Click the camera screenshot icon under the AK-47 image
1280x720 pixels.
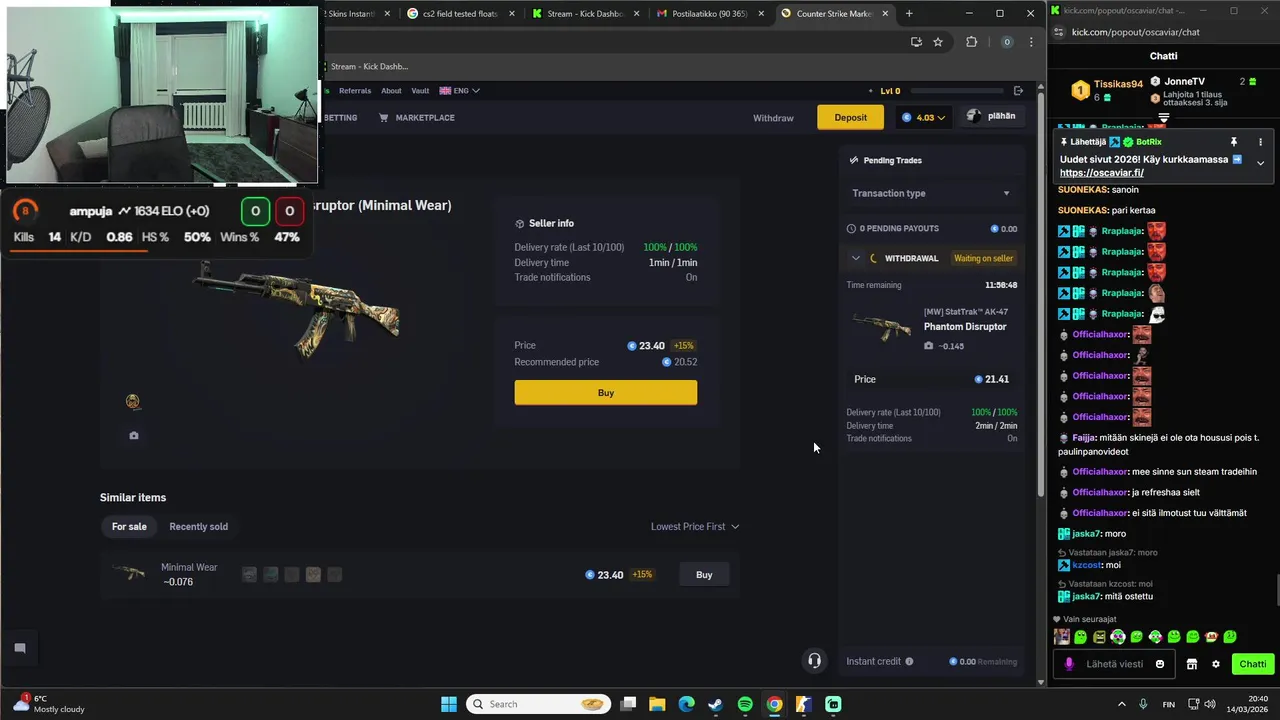(134, 436)
